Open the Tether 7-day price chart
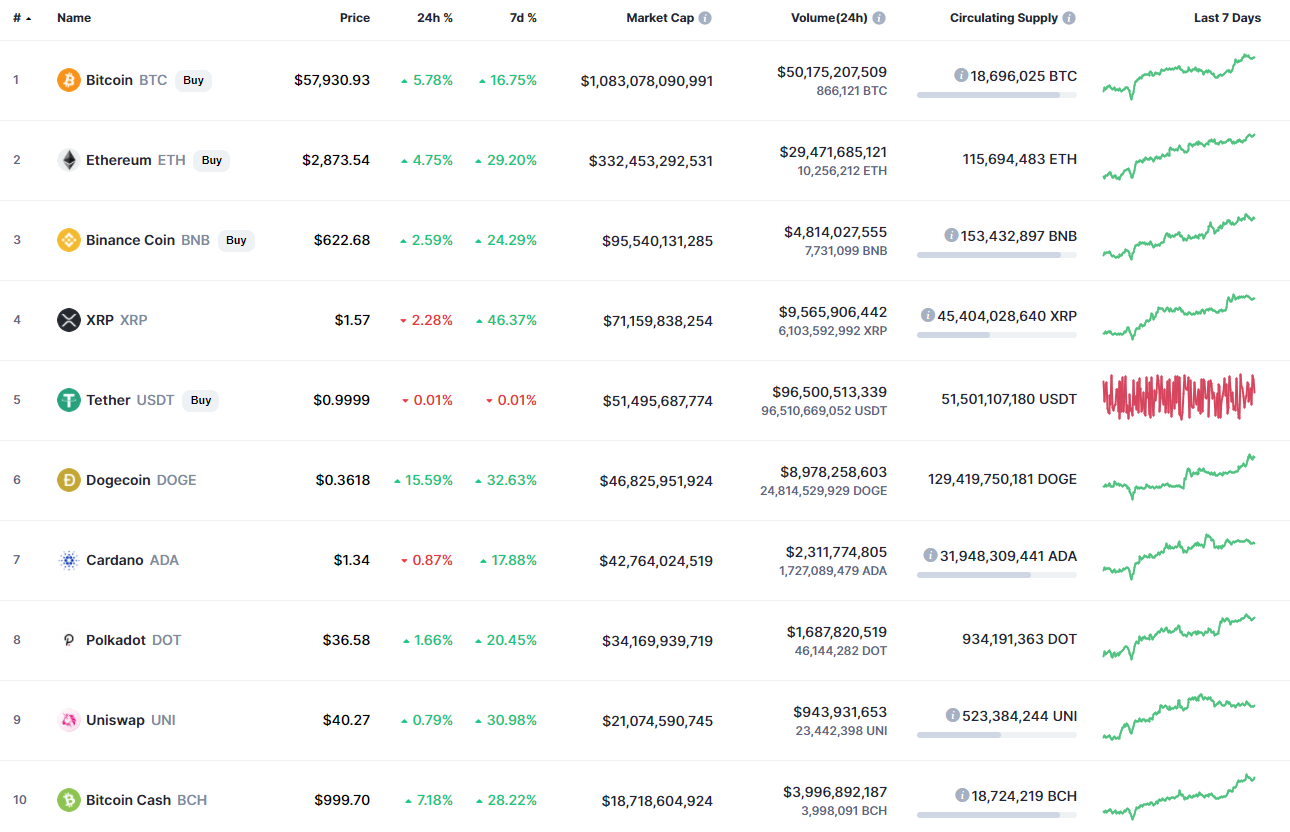 1178,397
